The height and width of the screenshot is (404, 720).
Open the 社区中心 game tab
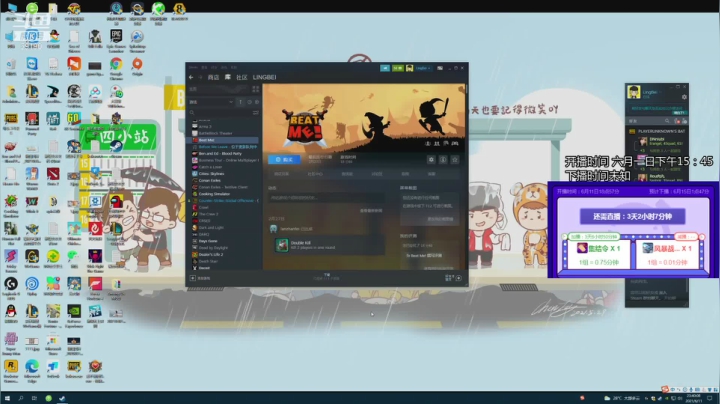[315, 174]
